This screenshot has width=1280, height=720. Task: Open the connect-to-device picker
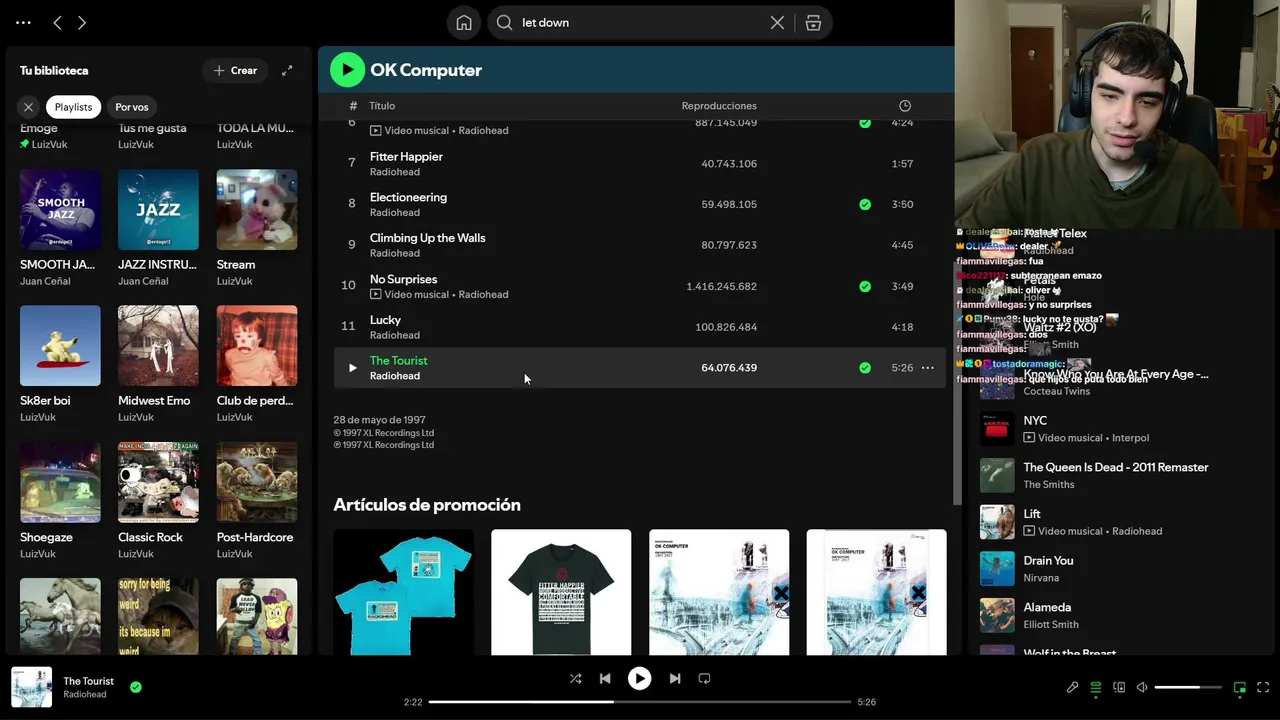pos(1119,687)
